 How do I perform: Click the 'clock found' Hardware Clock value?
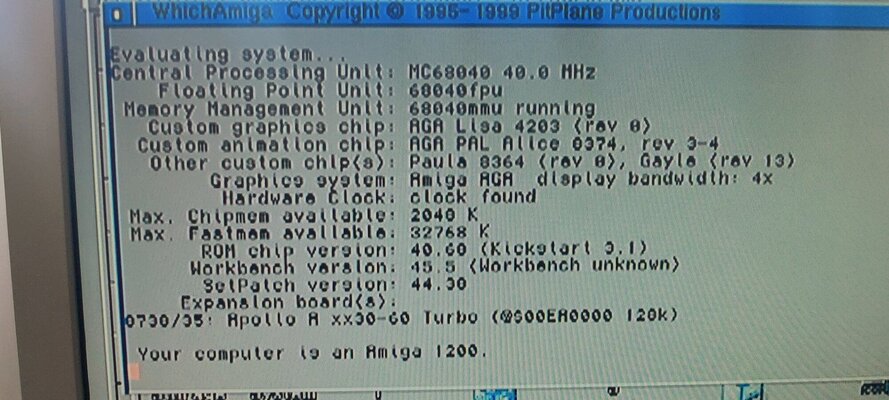(472, 197)
